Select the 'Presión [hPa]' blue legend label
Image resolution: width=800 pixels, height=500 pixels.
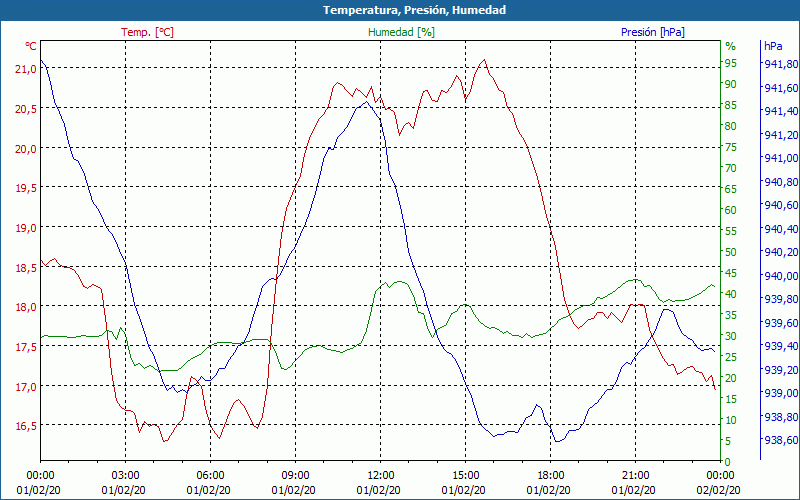[x=653, y=32]
